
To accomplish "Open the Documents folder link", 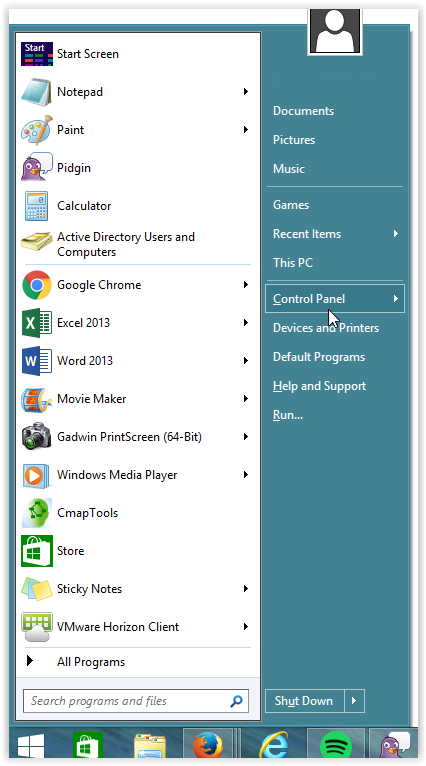I will 303,111.
